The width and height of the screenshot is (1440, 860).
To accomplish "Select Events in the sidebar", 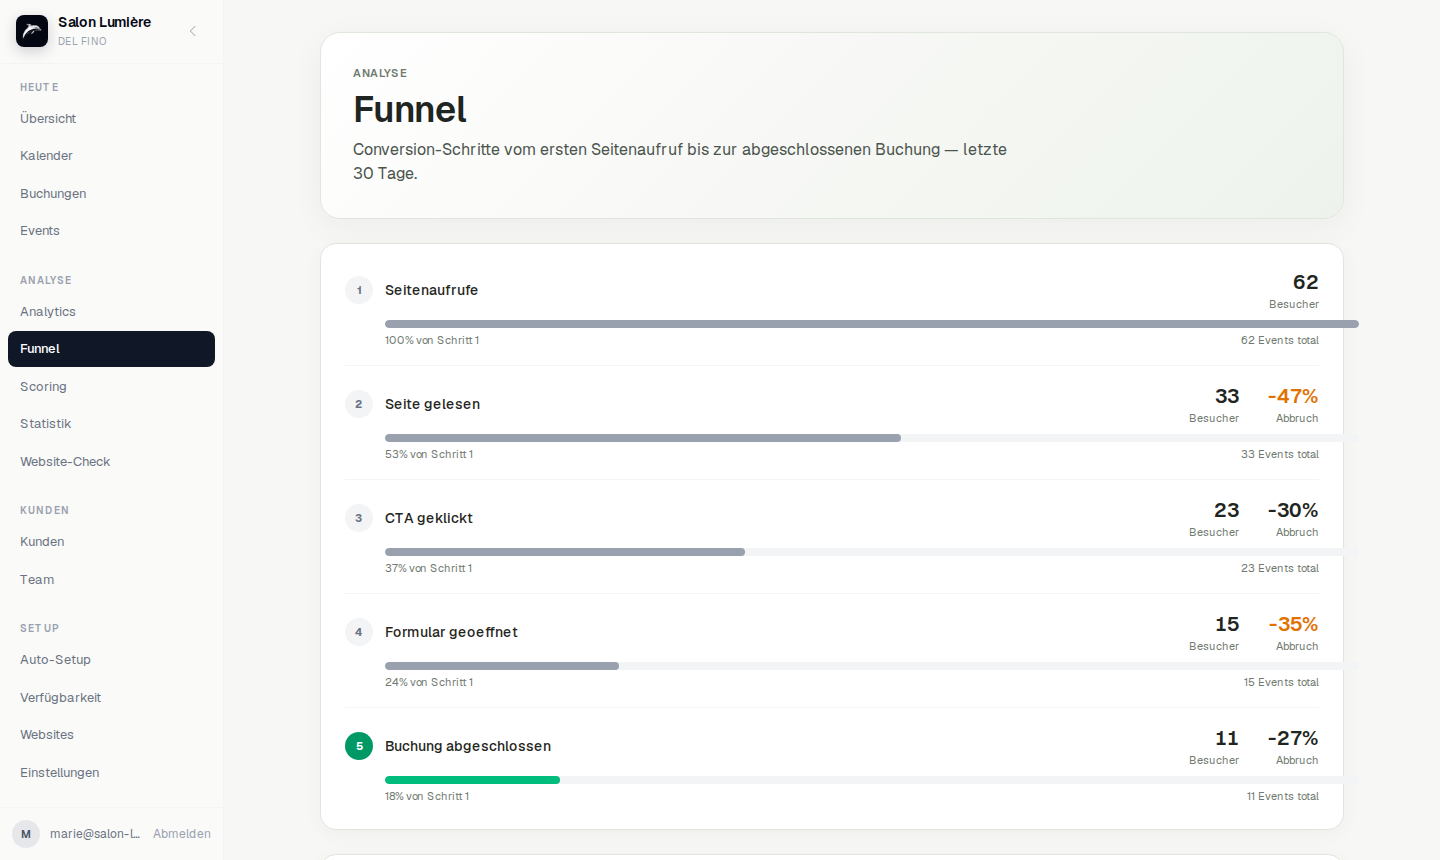I will pos(111,231).
